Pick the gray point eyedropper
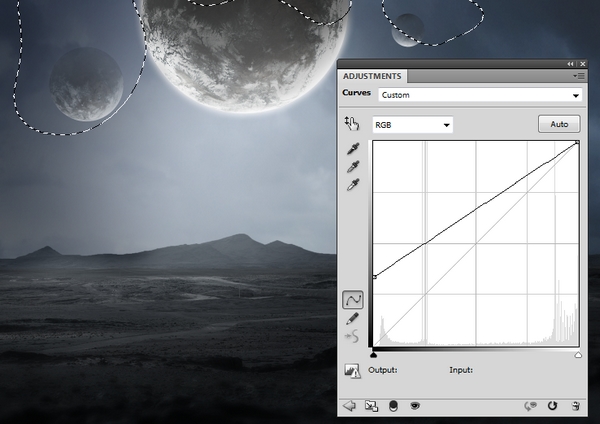 point(353,167)
